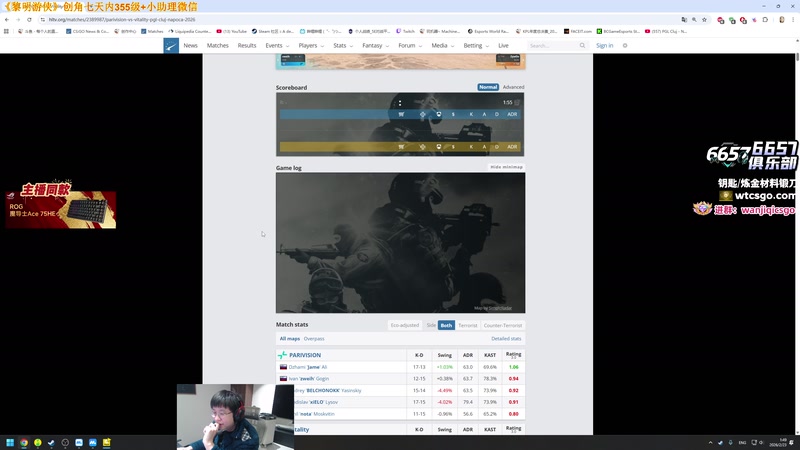This screenshot has height=450, width=800.
Task: Click the buy cart icon in yellow scoreboard row
Action: 401,146
